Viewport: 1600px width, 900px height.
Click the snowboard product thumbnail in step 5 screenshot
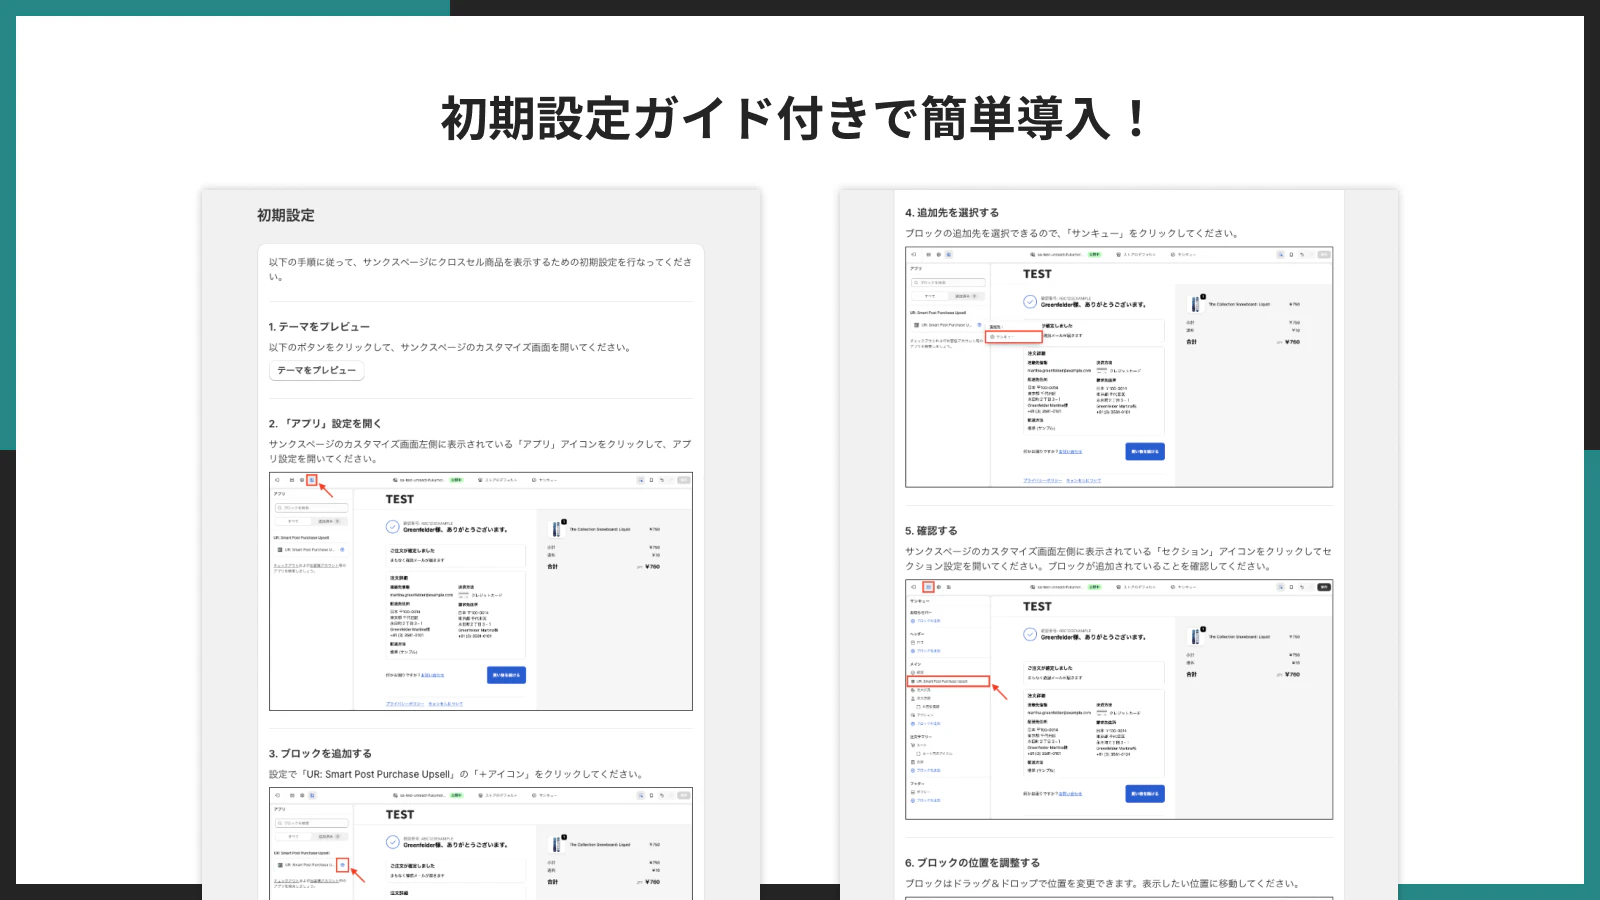click(1195, 637)
